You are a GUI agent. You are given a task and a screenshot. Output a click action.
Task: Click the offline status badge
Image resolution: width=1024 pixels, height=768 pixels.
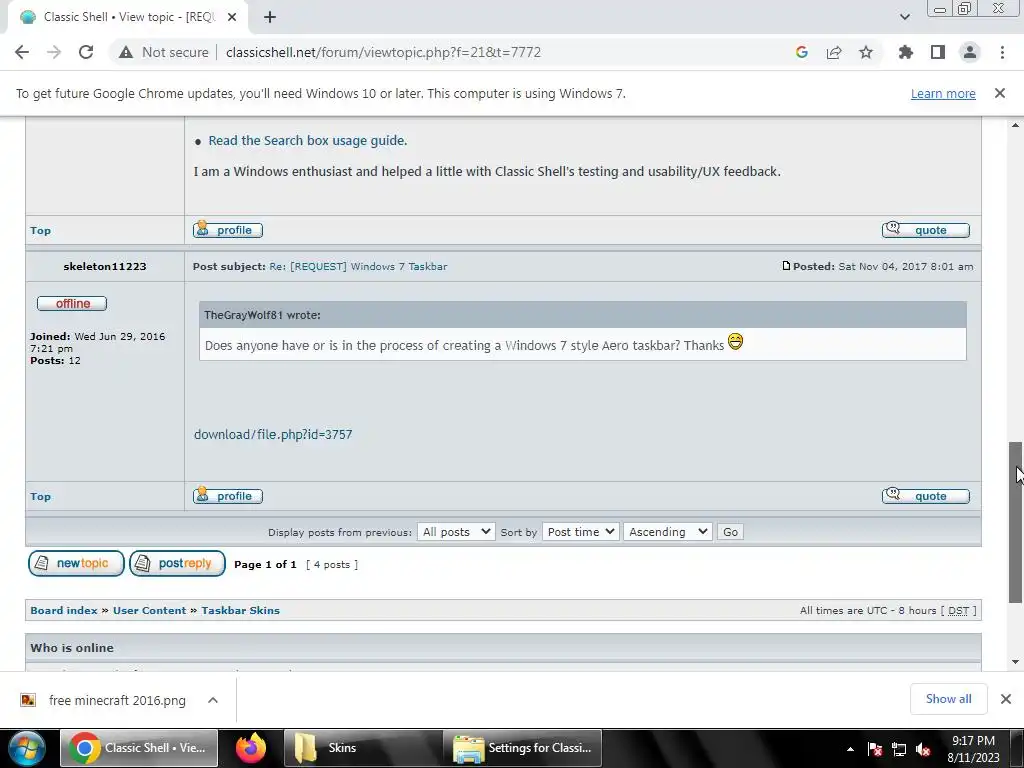[72, 304]
